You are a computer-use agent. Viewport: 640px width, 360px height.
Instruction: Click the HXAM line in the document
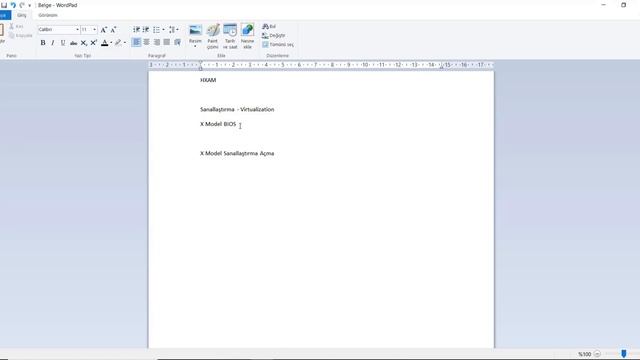[208, 80]
